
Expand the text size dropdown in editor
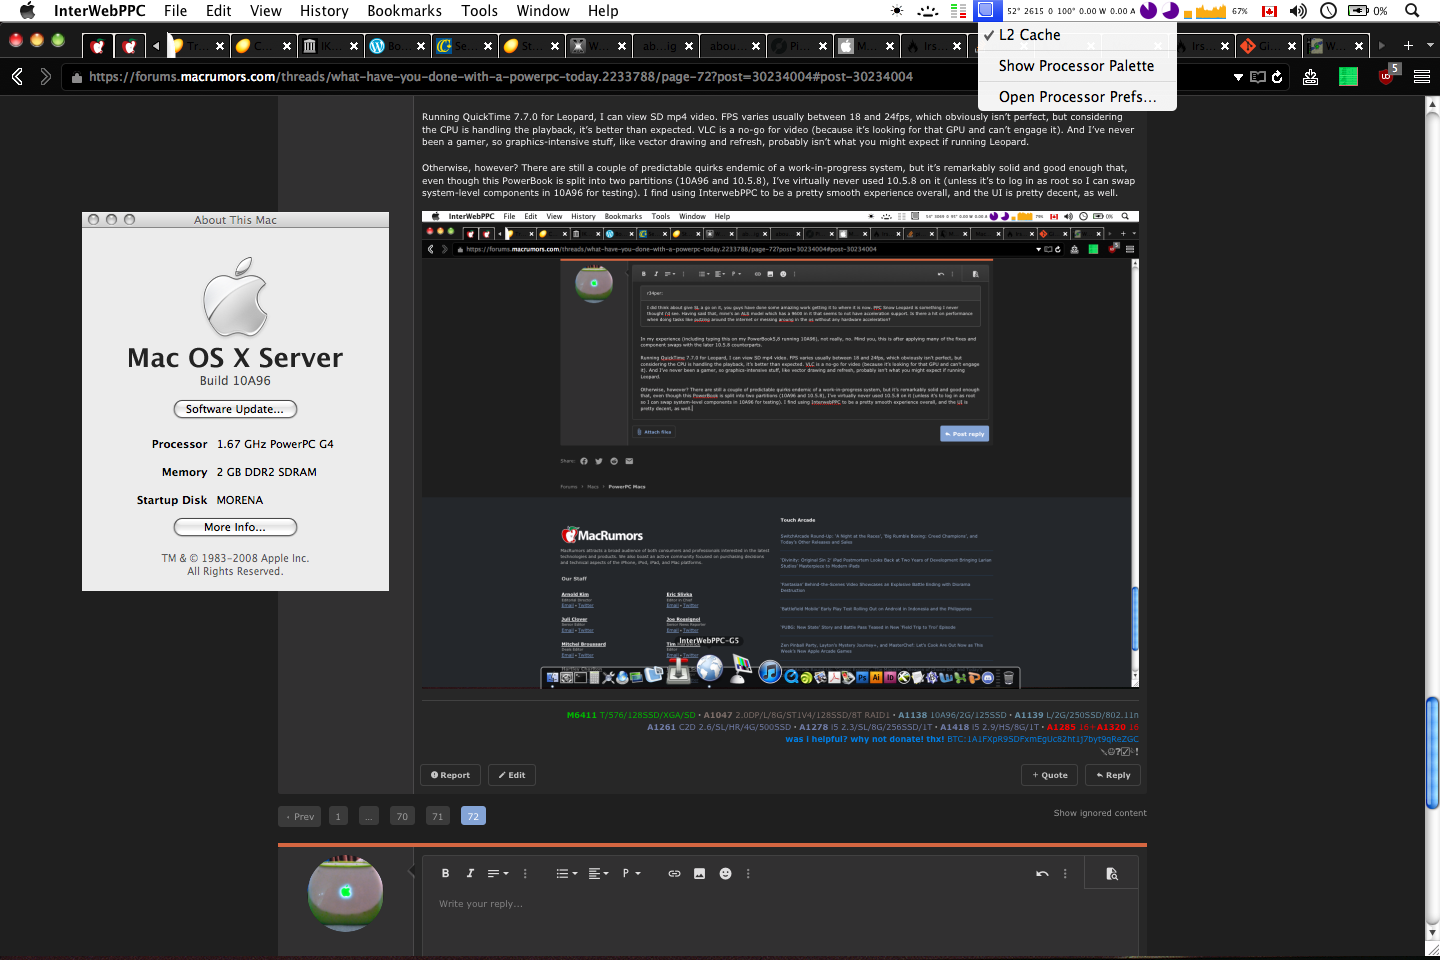pos(498,873)
